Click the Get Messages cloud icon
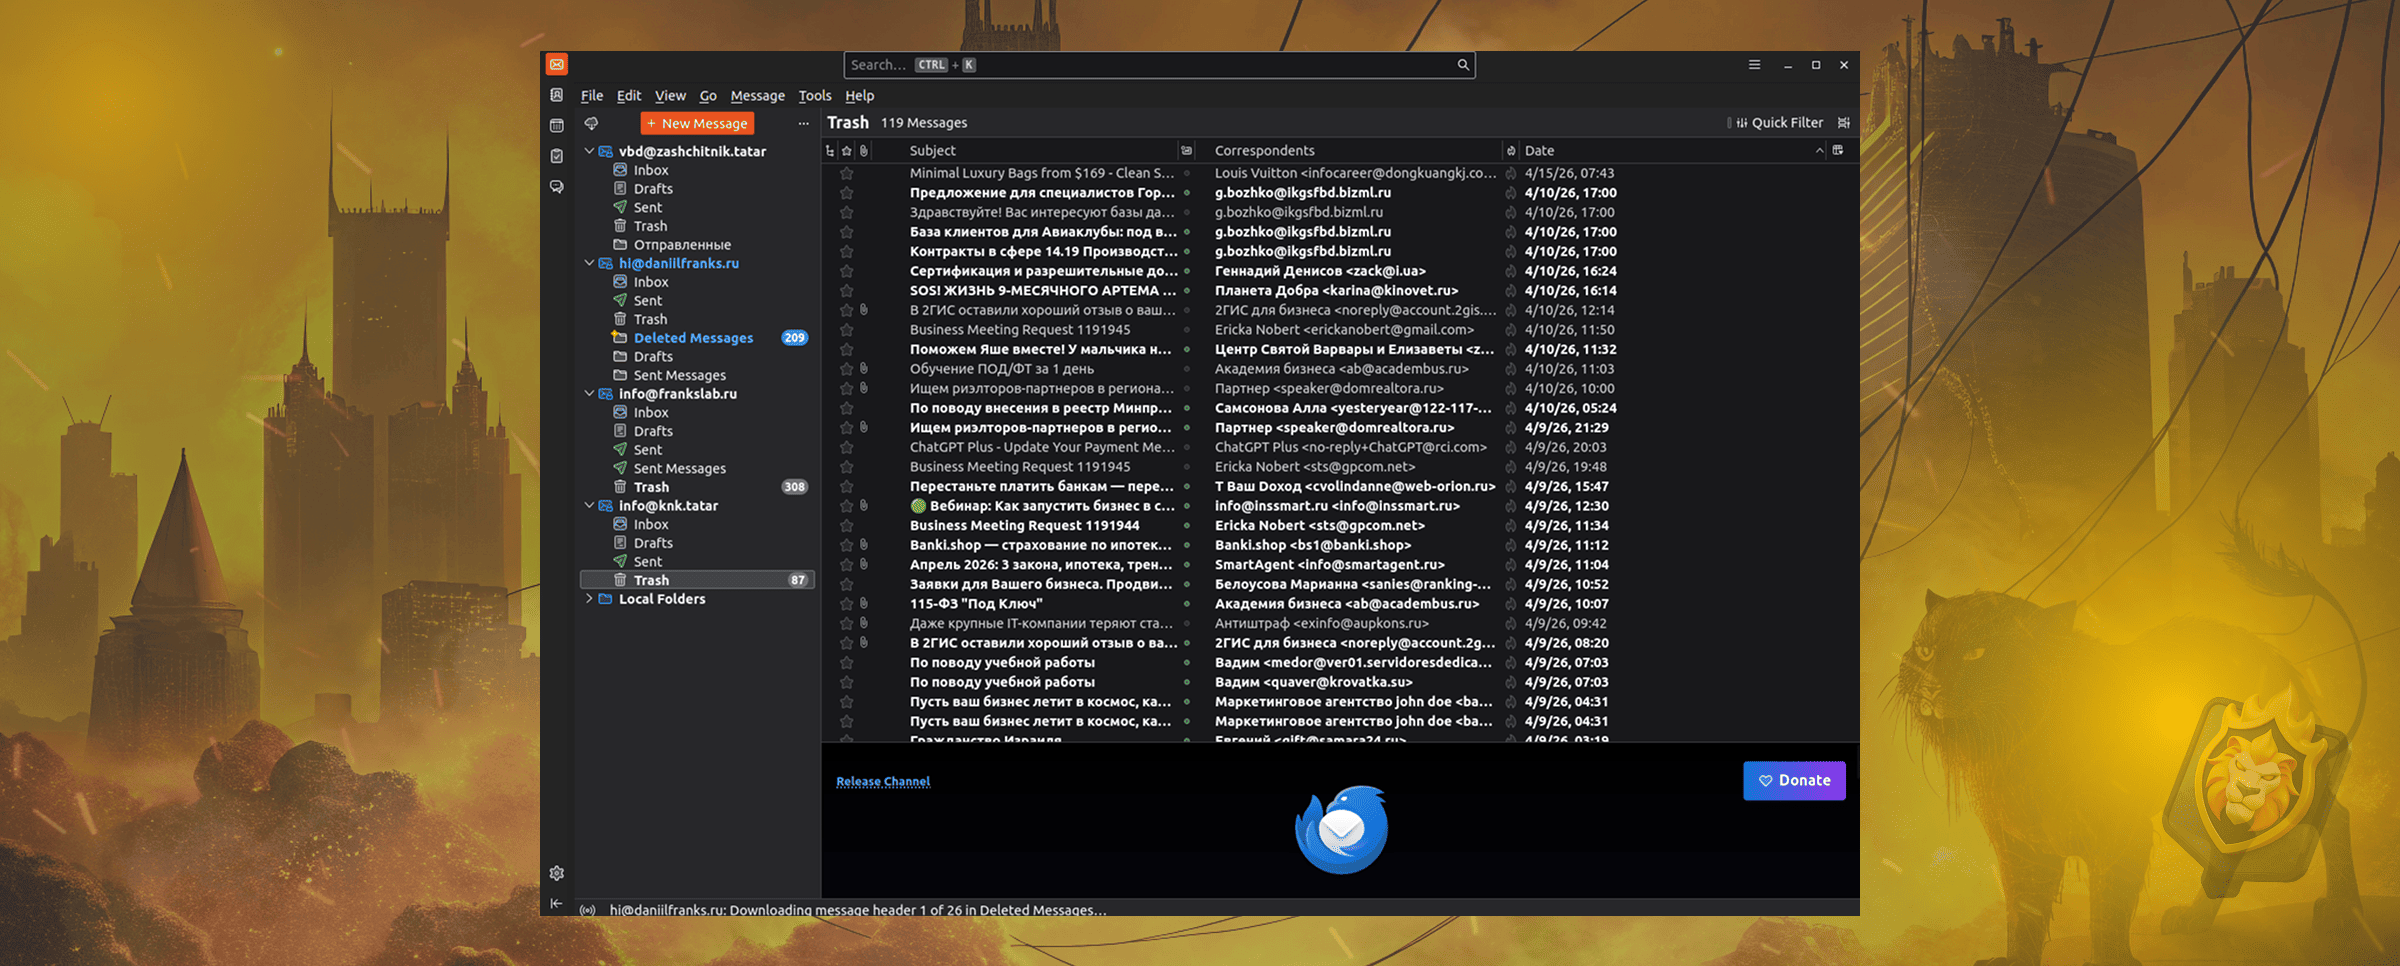Screen dimensions: 2400x966 (x=592, y=123)
